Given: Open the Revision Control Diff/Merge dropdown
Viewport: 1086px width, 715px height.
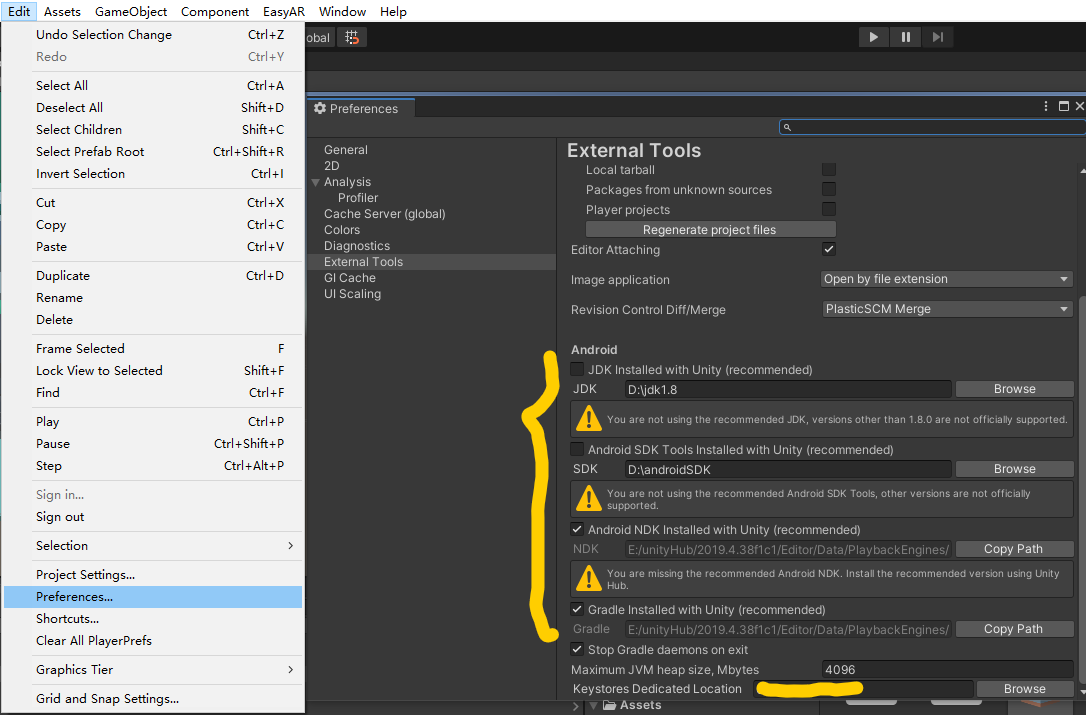Looking at the screenshot, I should pos(945,309).
